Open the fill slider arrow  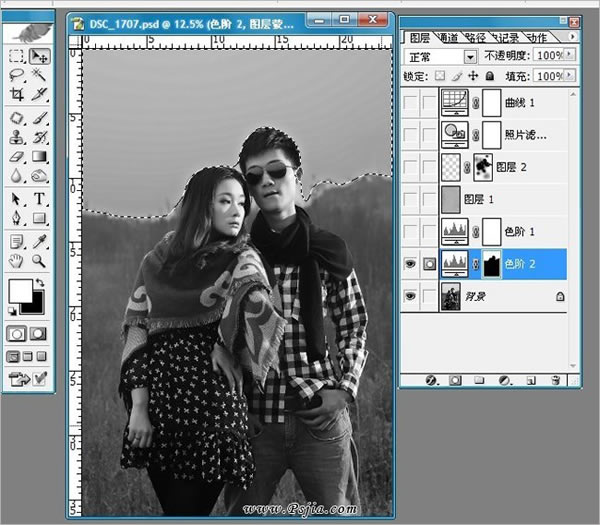570,75
